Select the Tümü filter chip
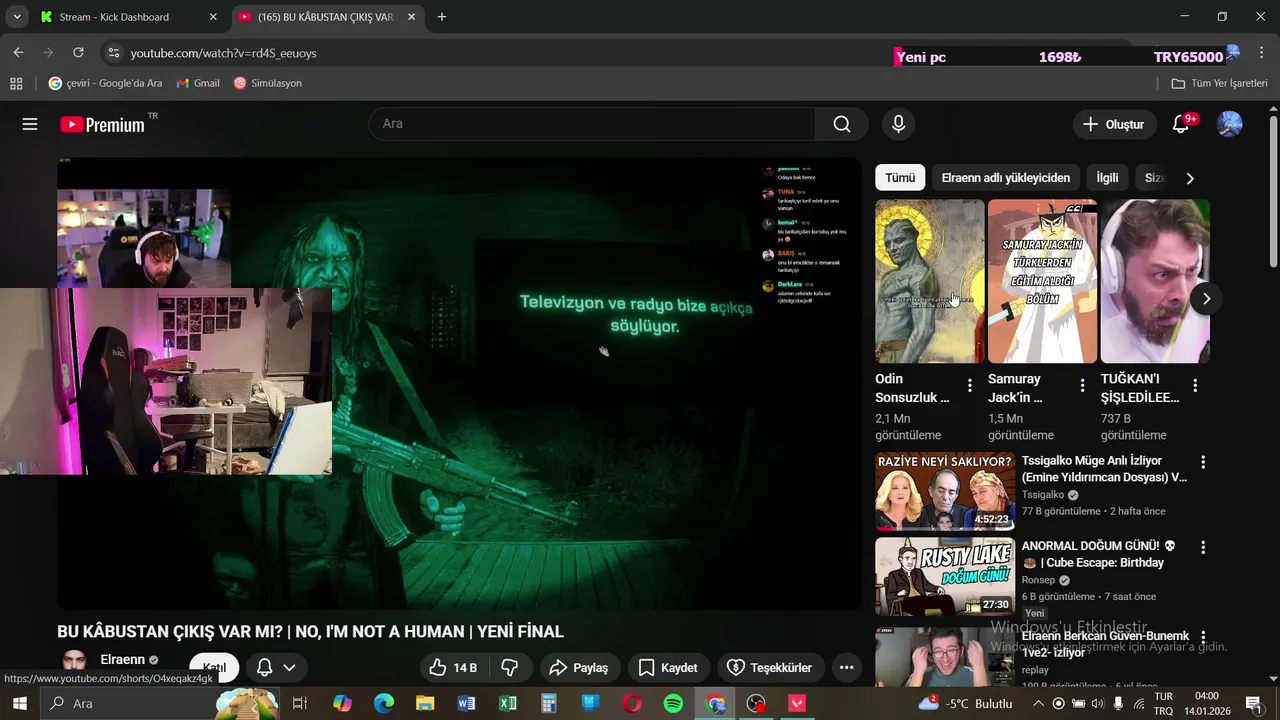This screenshot has height=720, width=1280. click(x=900, y=178)
